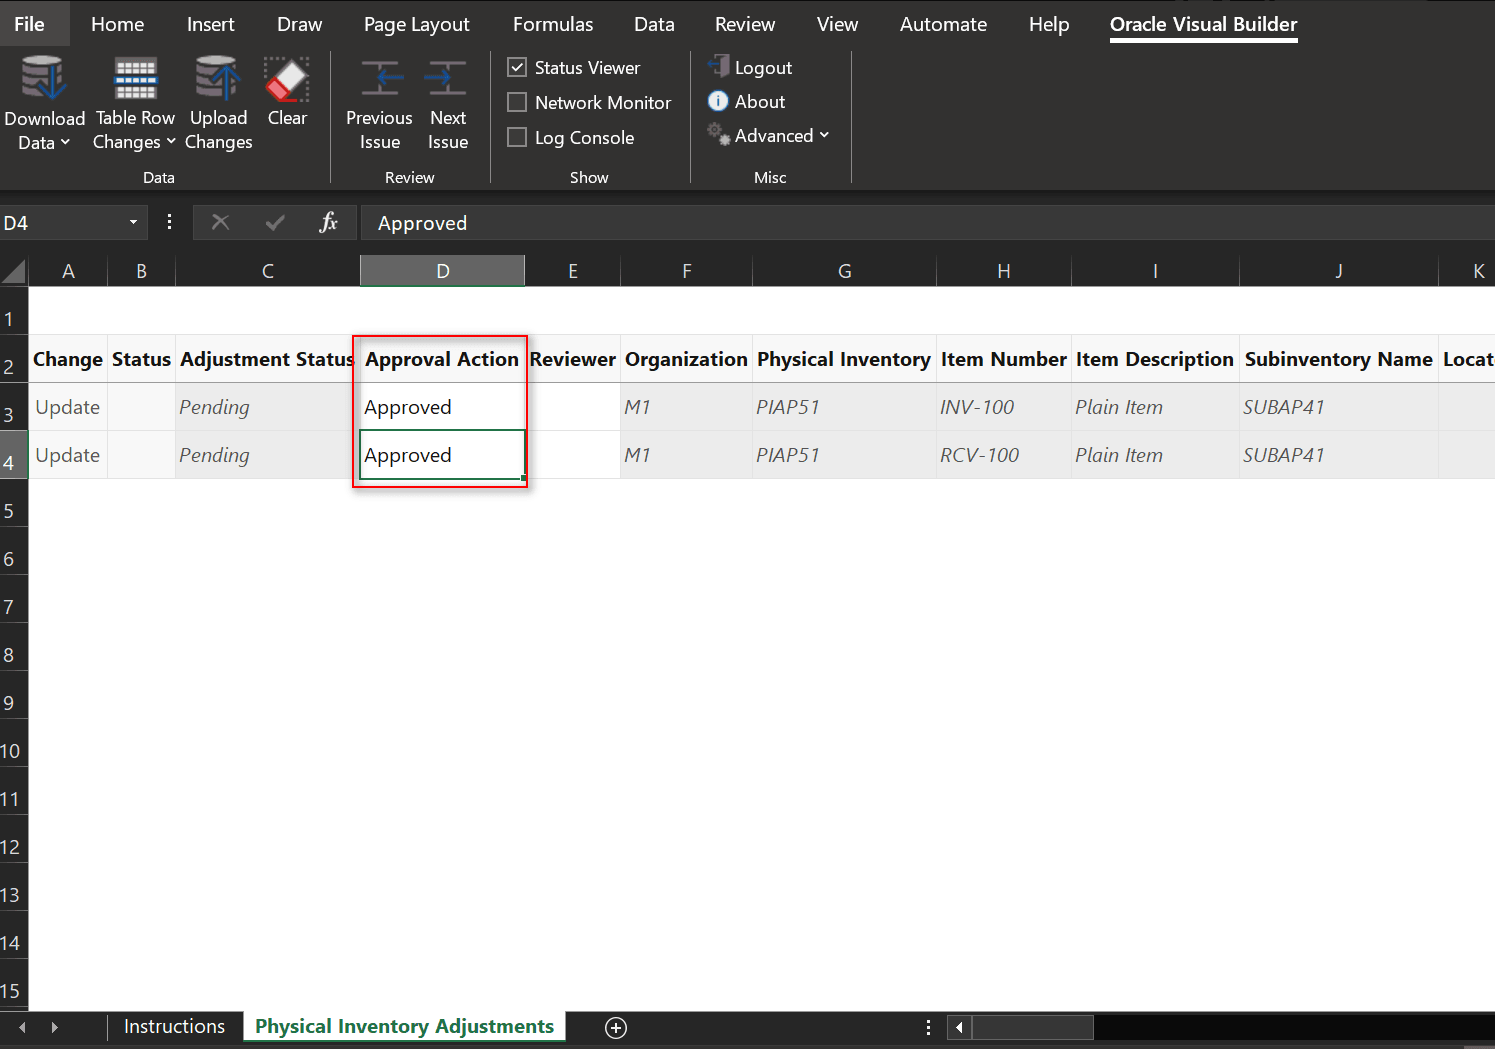Click the Upload Changes icon
The width and height of the screenshot is (1495, 1049).
[x=218, y=79]
